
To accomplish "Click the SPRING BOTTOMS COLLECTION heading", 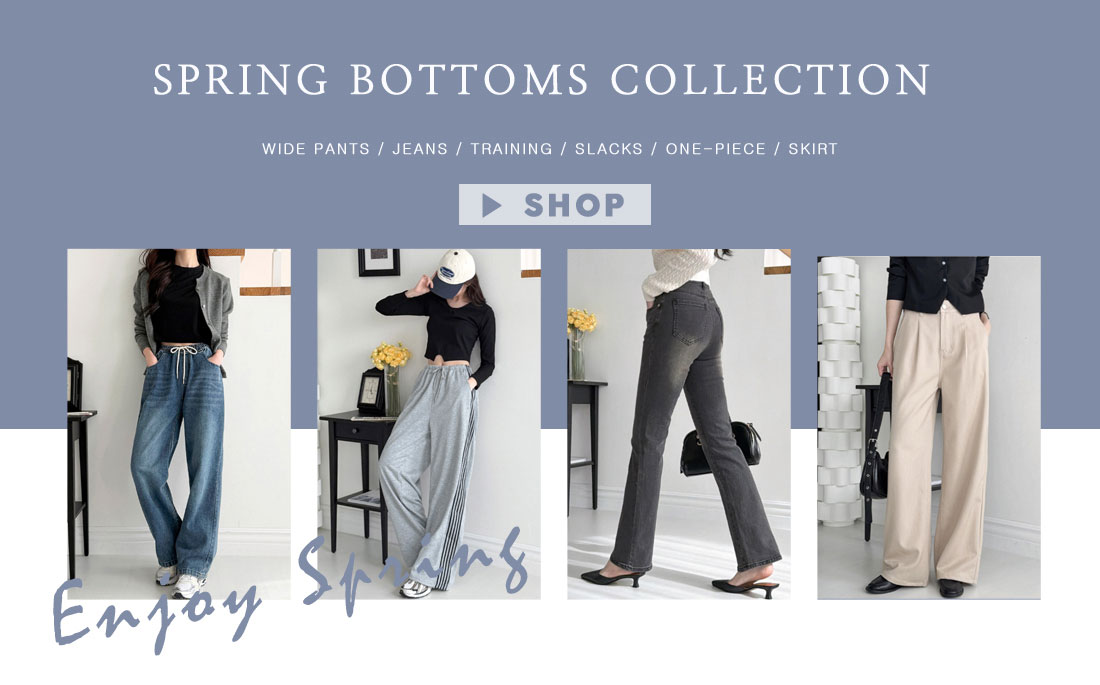I will coord(542,79).
